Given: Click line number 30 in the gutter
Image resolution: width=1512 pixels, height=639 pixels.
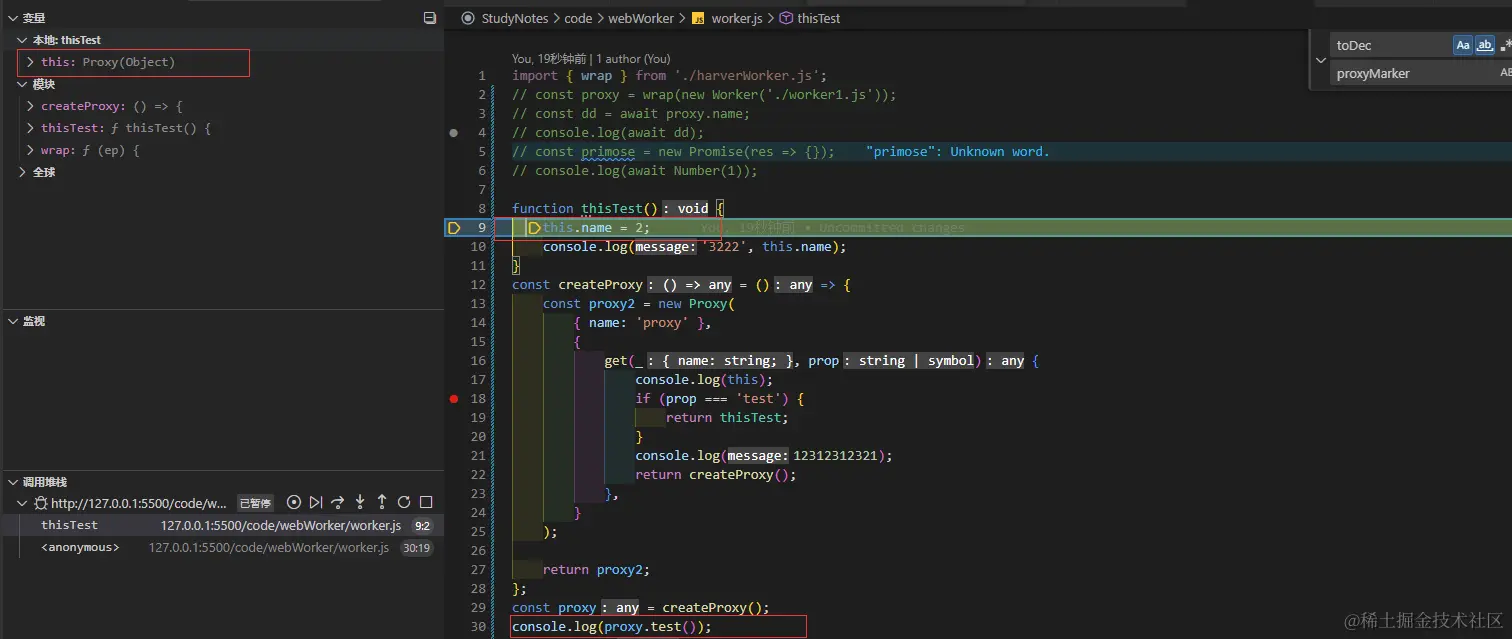Looking at the screenshot, I should coord(478,627).
